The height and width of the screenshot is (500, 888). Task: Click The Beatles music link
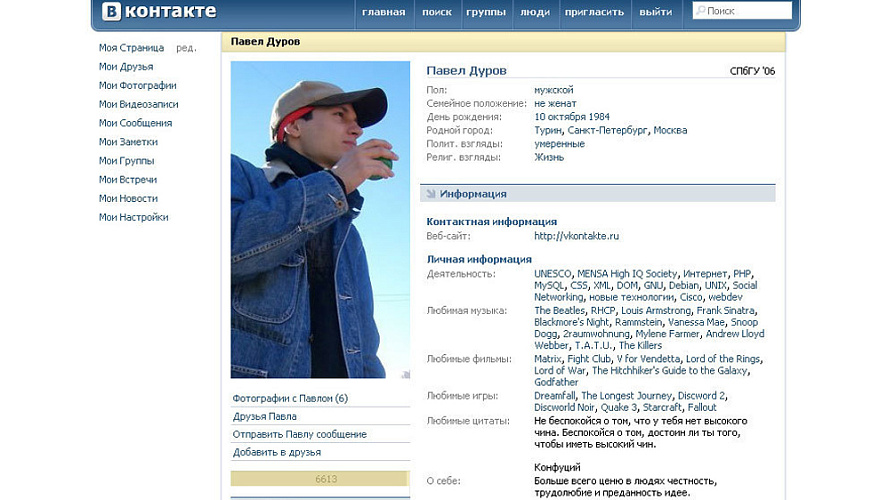coord(560,310)
